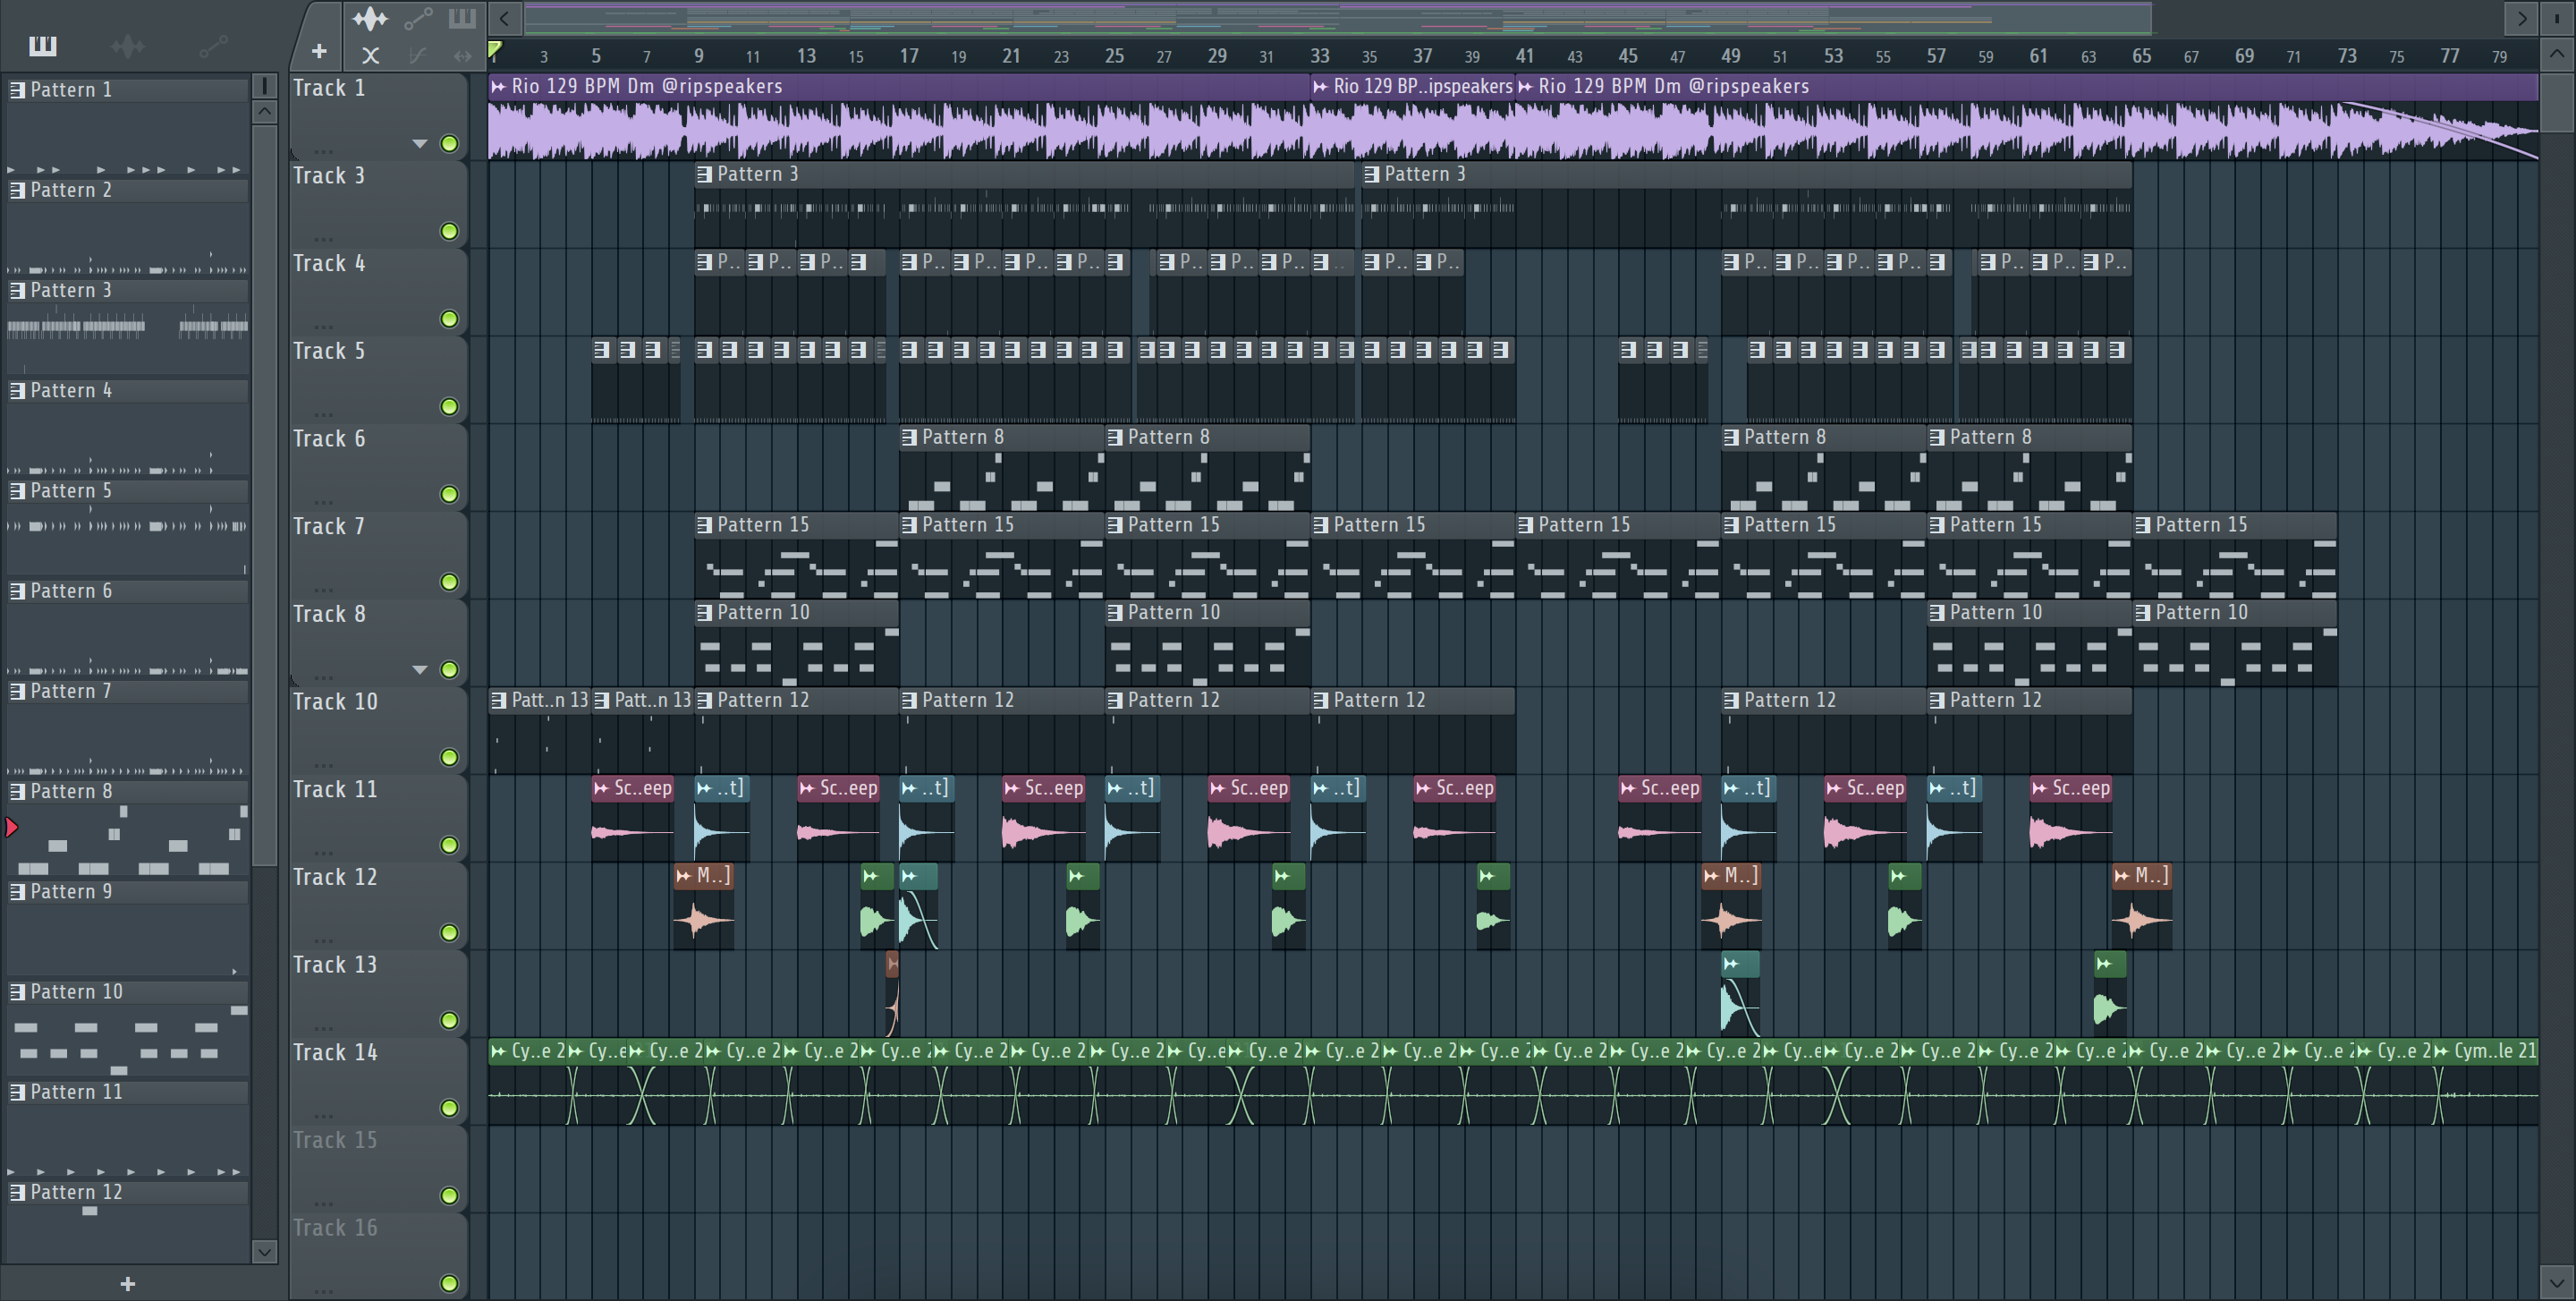Select pattern clip focus piano icon

point(462,18)
